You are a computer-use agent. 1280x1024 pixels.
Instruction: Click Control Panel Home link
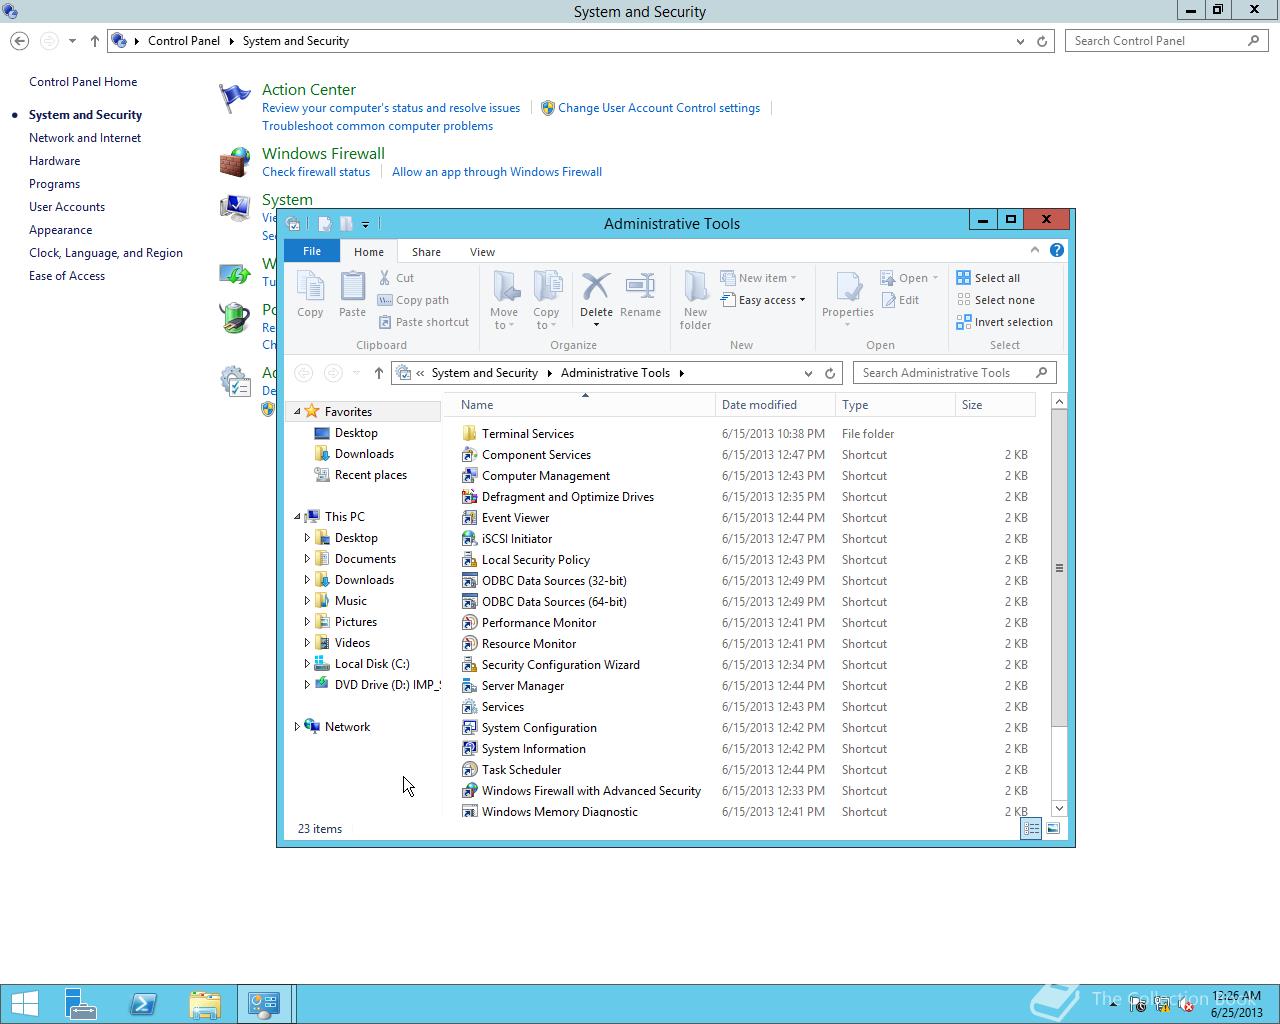click(x=83, y=82)
